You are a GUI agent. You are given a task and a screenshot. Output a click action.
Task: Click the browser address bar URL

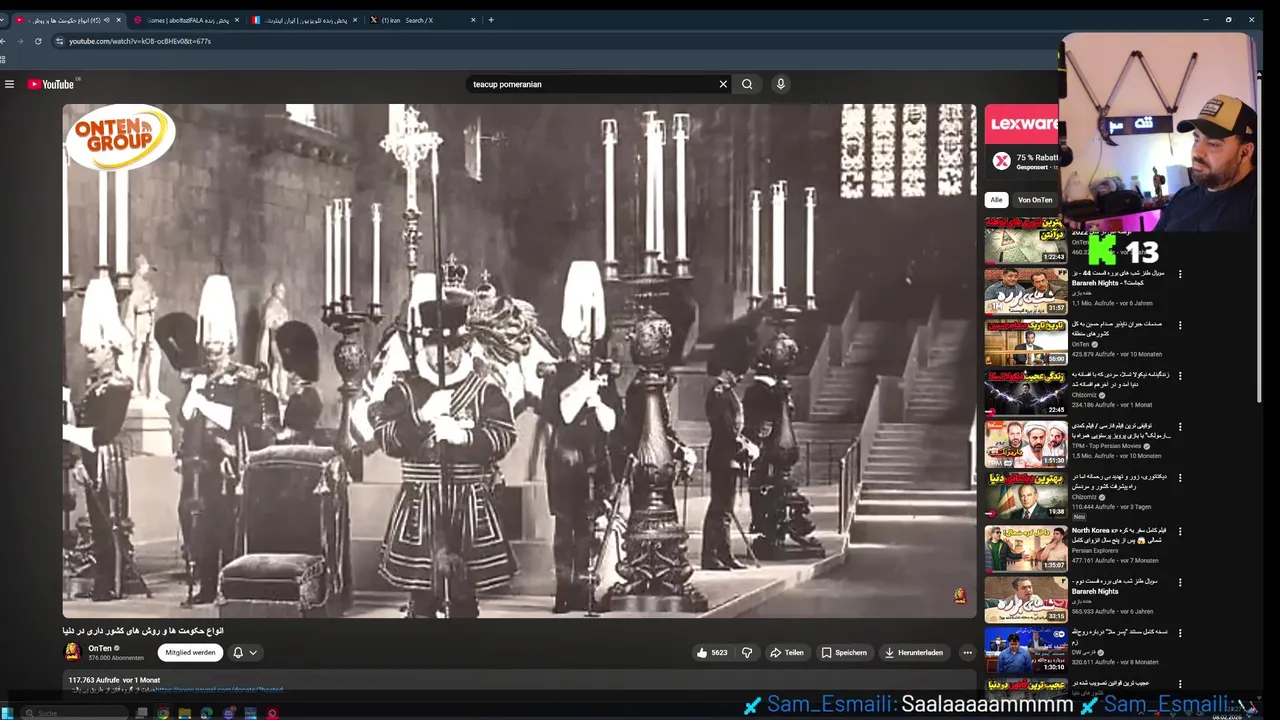(x=140, y=41)
